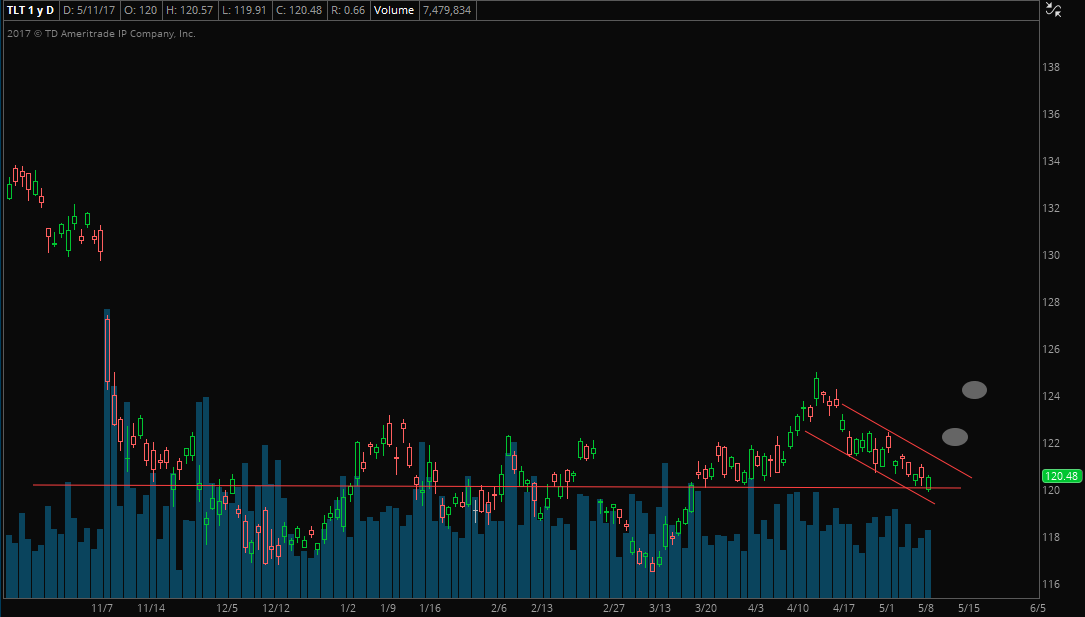
Task: Click the H: 120.57 high value
Action: 190,10
